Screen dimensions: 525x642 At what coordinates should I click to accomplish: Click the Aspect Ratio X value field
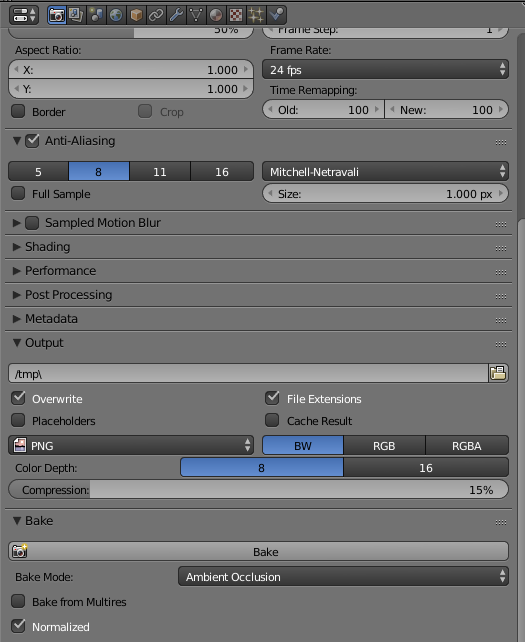point(131,70)
